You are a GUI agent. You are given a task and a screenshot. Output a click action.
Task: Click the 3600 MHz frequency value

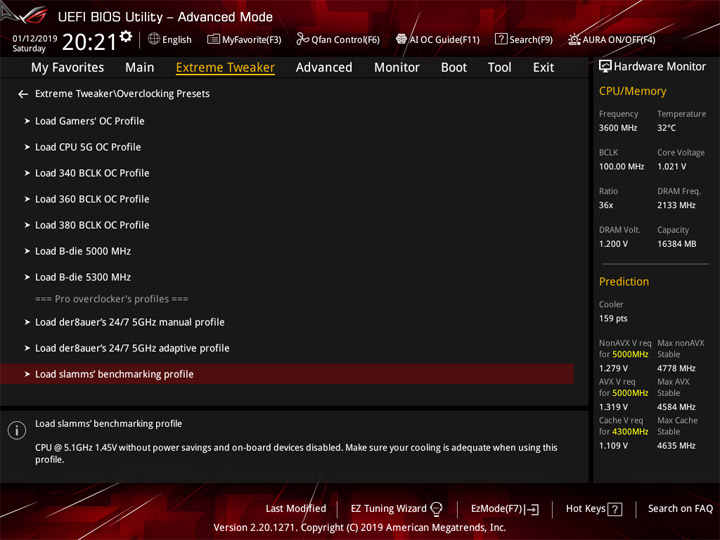point(618,128)
